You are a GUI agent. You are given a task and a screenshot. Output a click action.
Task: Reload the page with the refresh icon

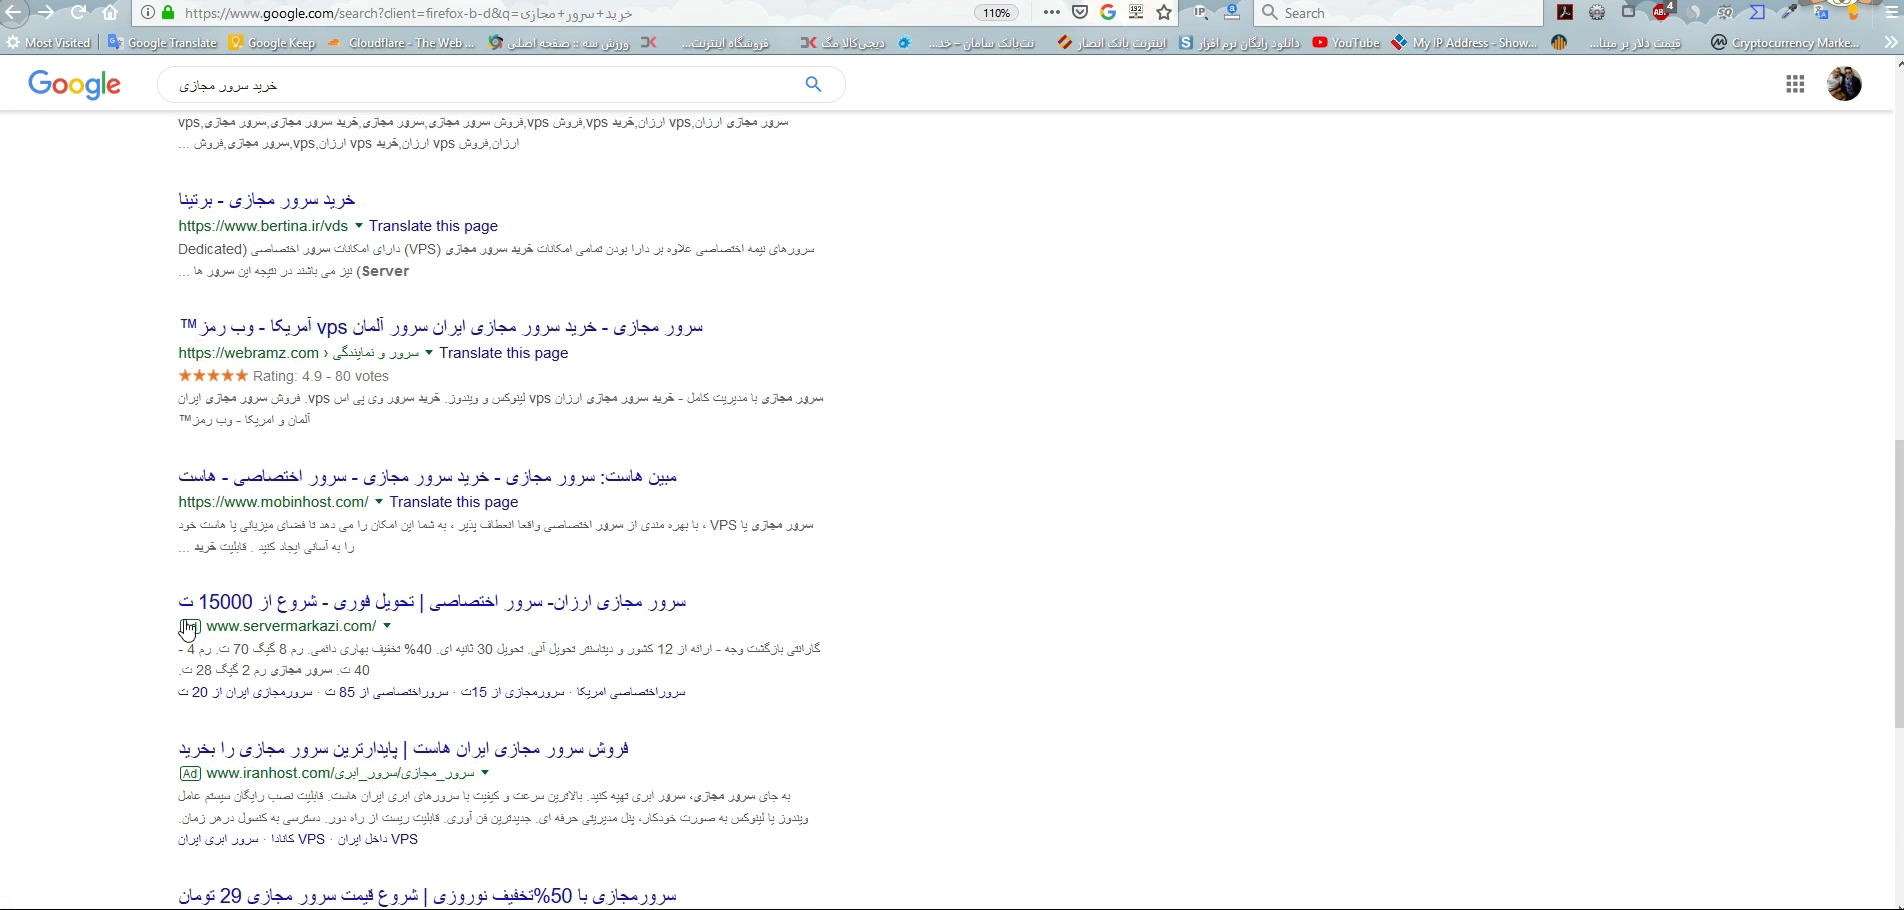pyautogui.click(x=78, y=13)
